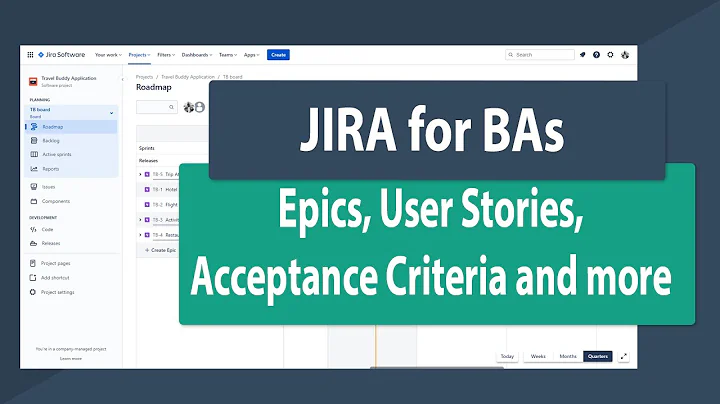This screenshot has width=720, height=404.
Task: Click the Project pages document icon
Action: pos(33,263)
